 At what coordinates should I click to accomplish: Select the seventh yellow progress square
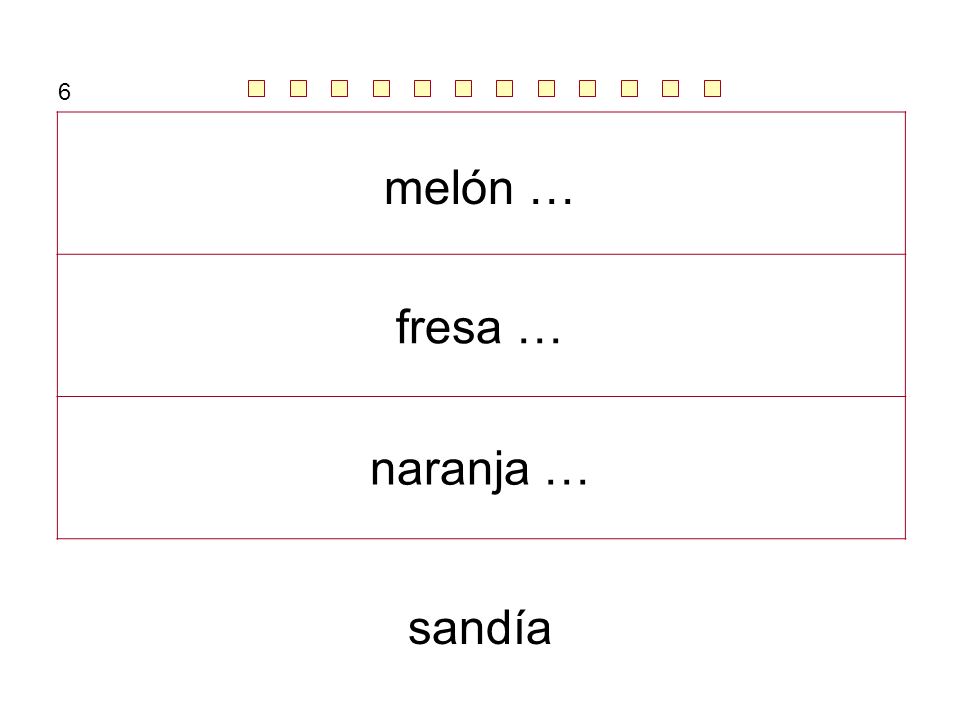pos(504,89)
